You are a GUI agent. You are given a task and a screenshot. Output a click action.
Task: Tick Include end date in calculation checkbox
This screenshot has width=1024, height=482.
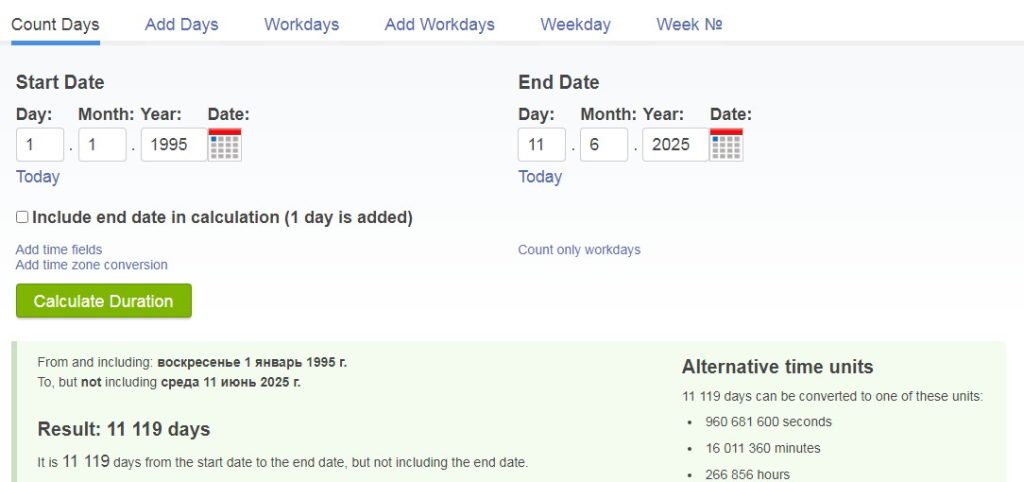click(x=22, y=217)
